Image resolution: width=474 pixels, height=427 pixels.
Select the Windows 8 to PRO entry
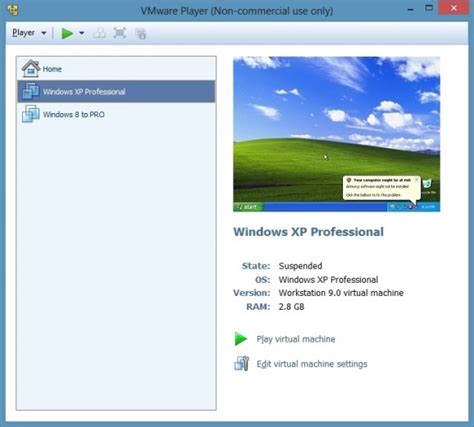[x=116, y=114]
